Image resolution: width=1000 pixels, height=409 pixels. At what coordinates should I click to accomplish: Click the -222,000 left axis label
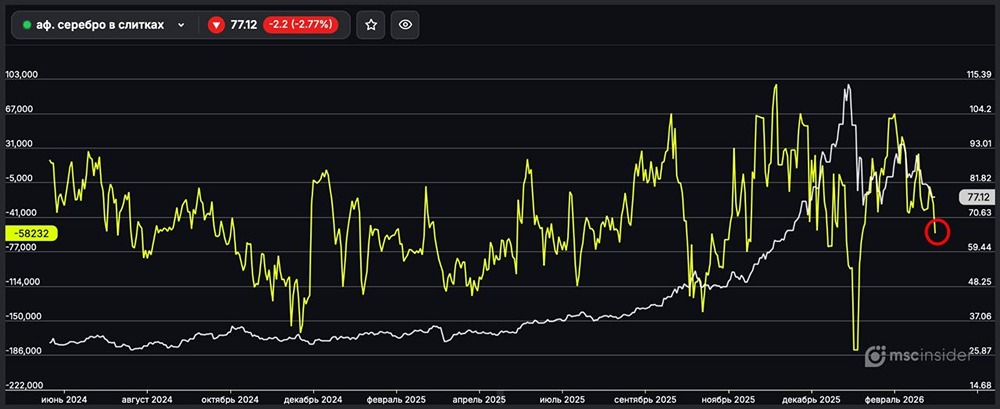pos(22,386)
